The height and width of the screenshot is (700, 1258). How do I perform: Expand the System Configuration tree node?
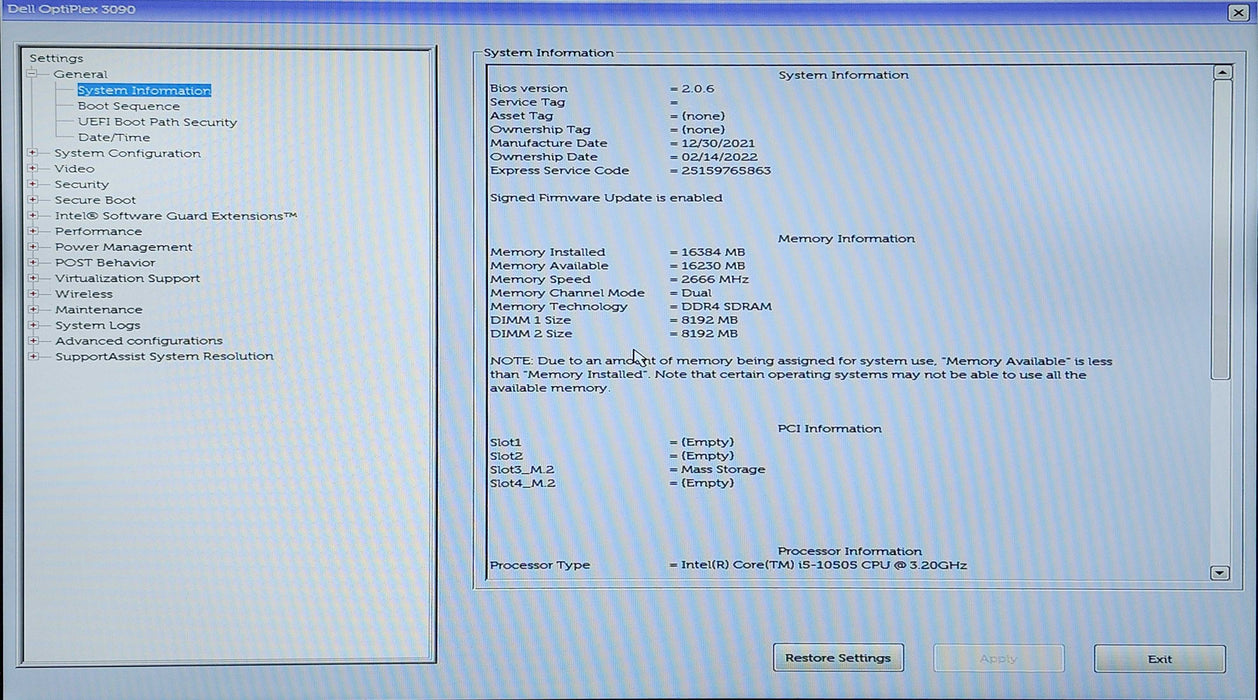point(33,153)
